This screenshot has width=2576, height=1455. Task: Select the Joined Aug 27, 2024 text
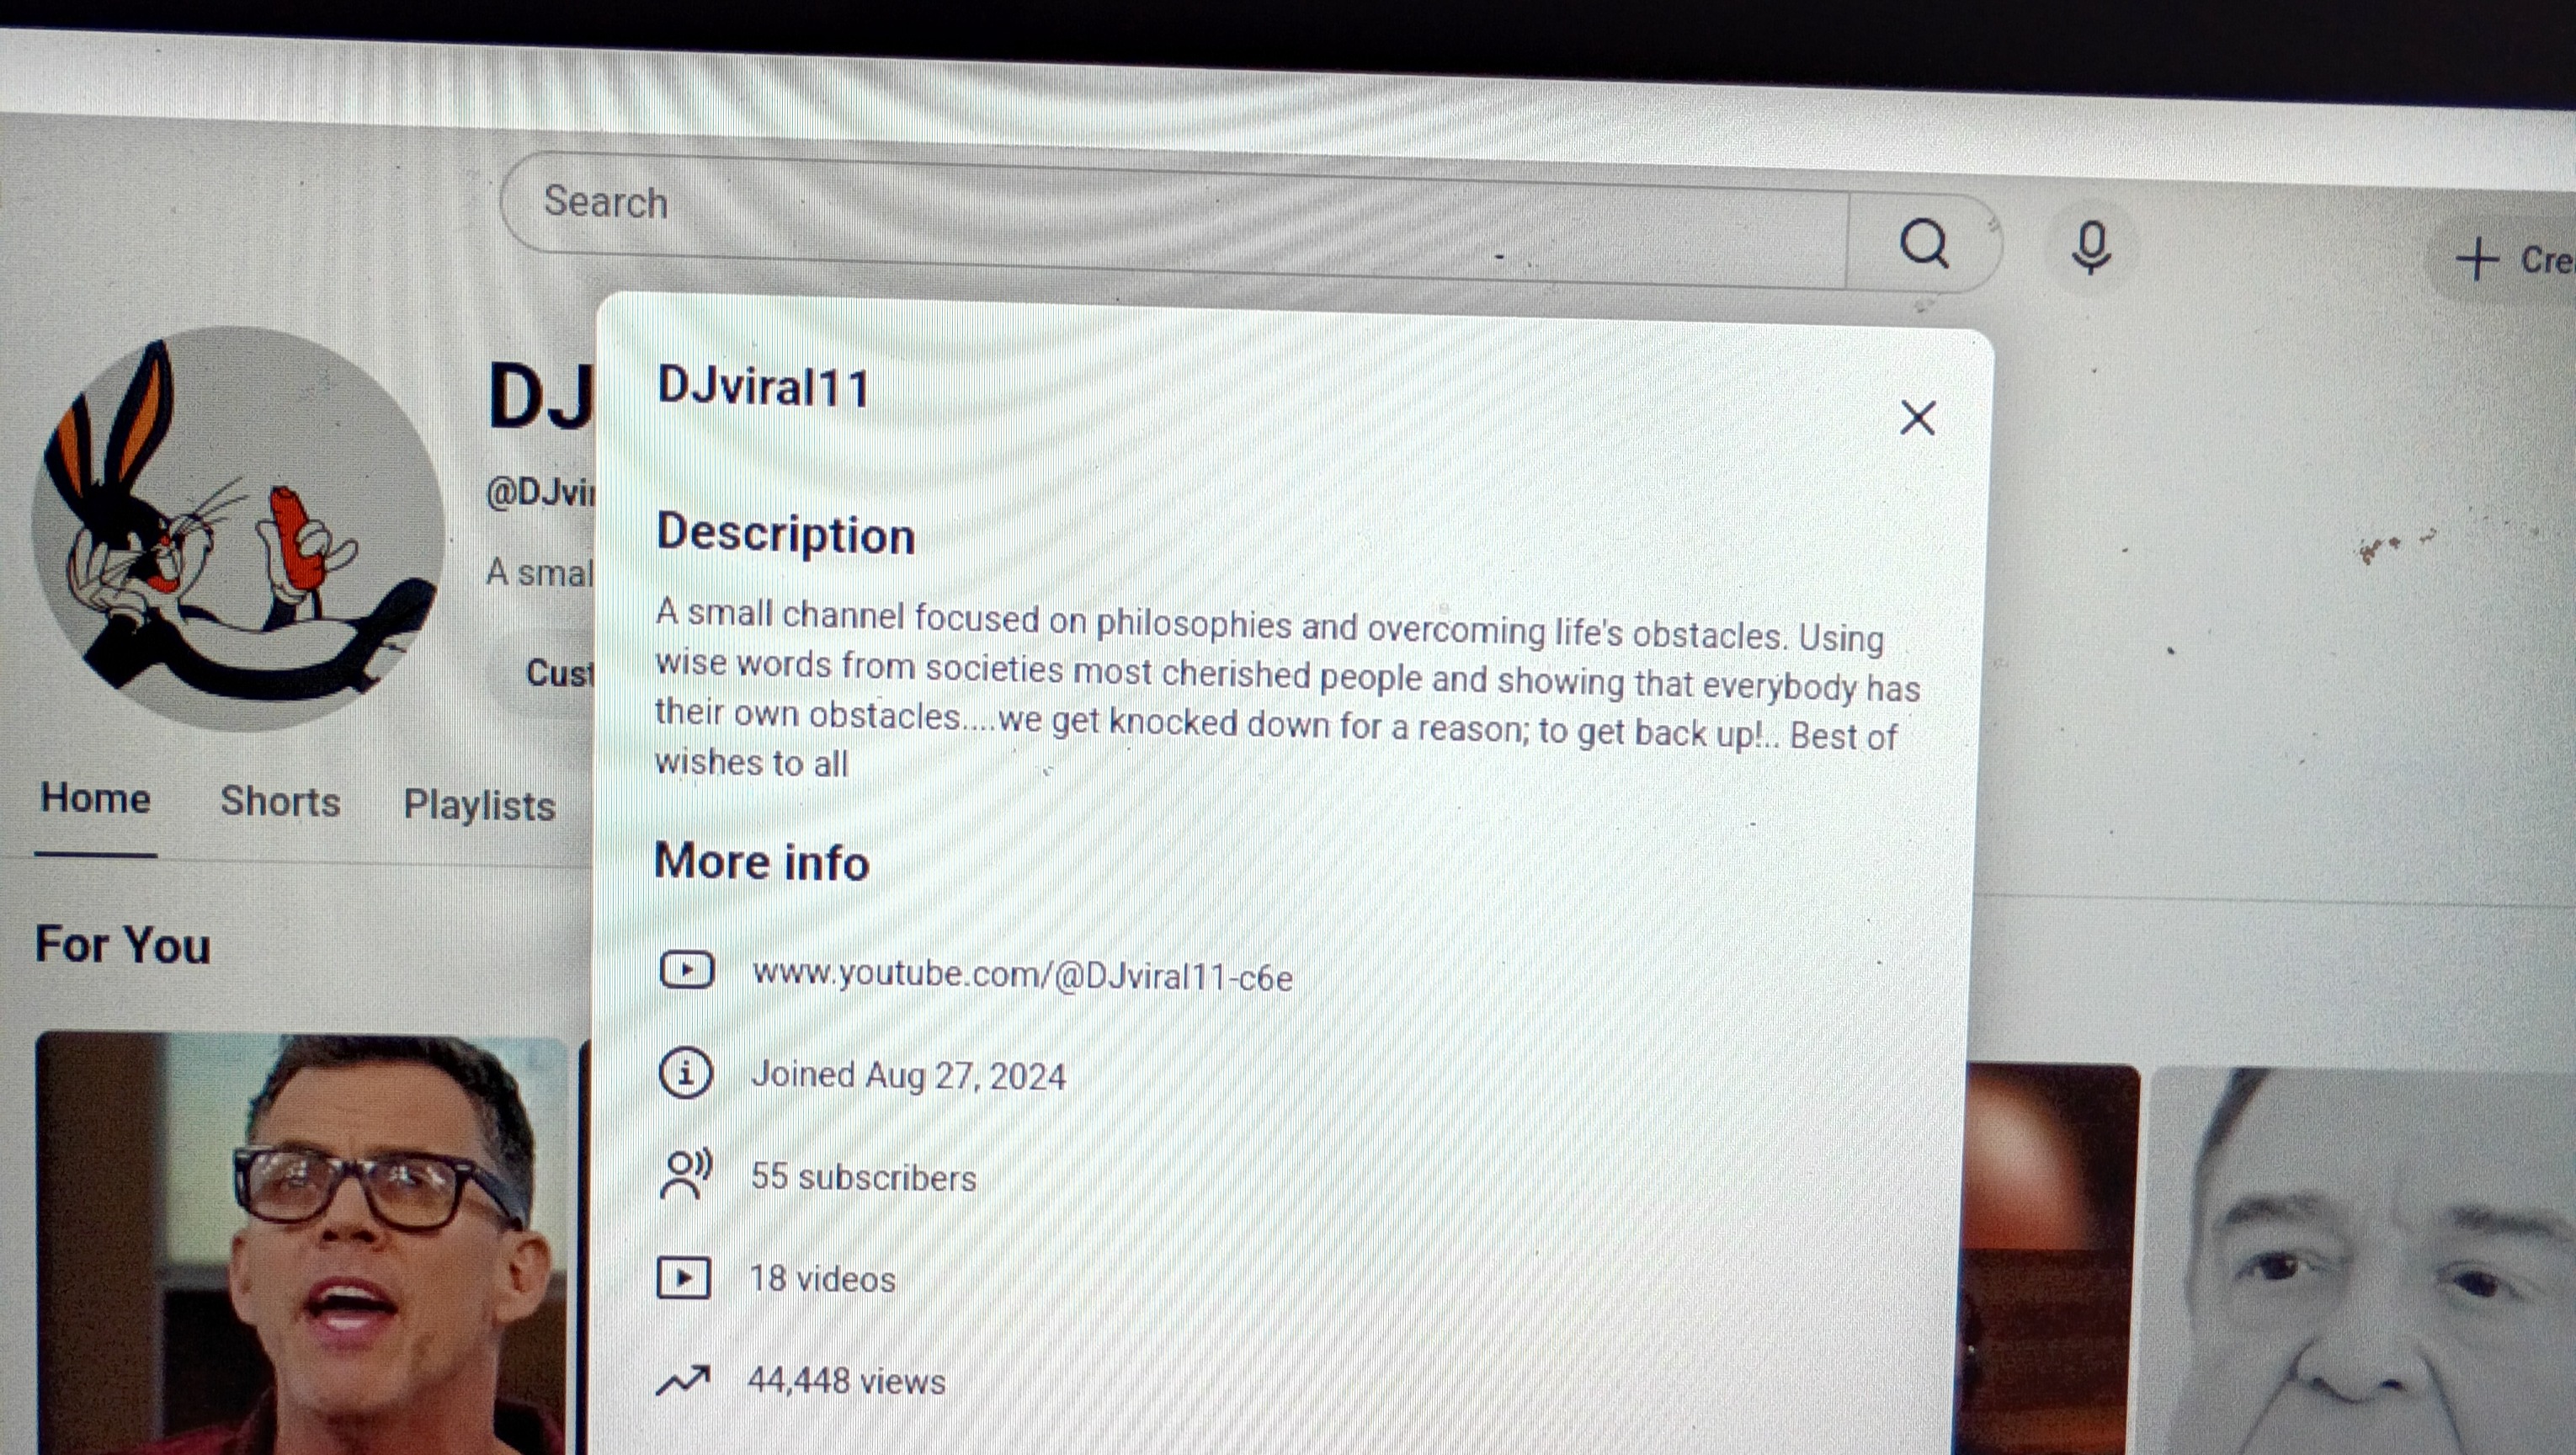[x=908, y=1076]
